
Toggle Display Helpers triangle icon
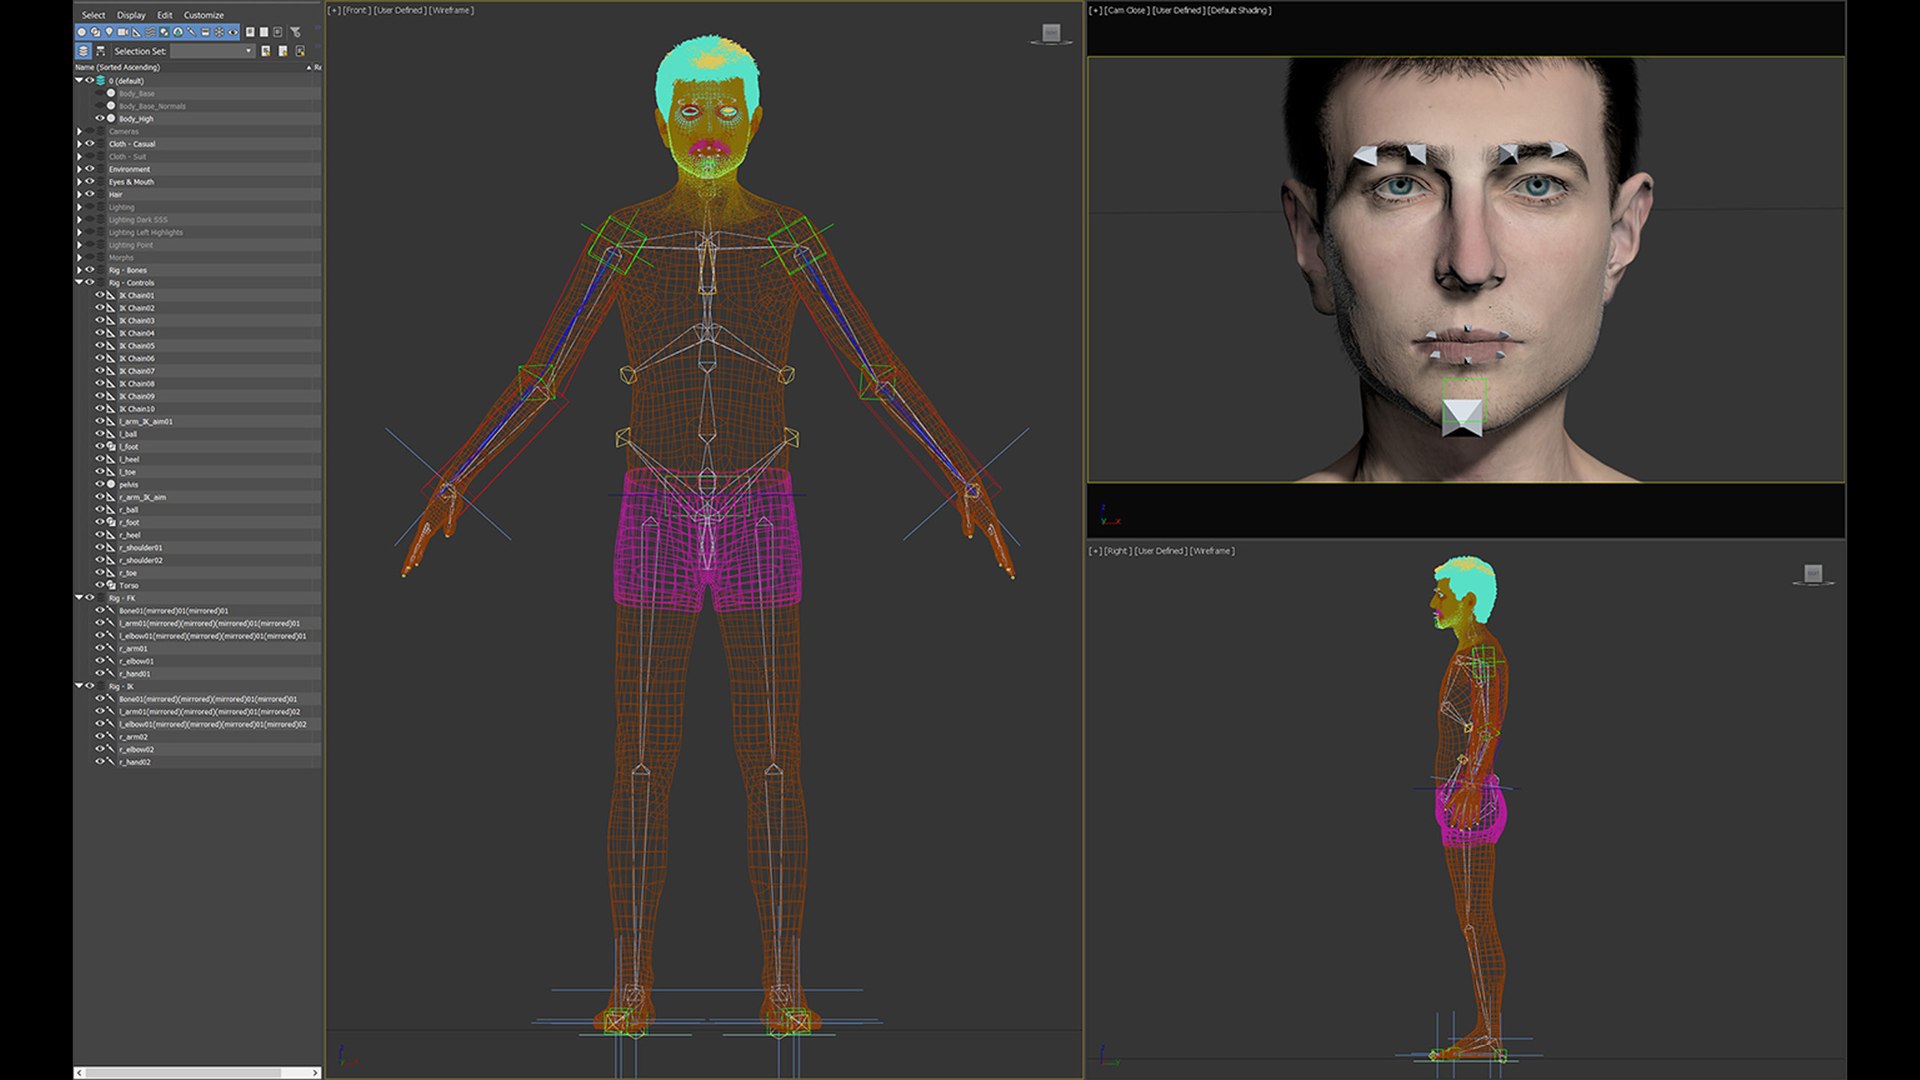136,32
